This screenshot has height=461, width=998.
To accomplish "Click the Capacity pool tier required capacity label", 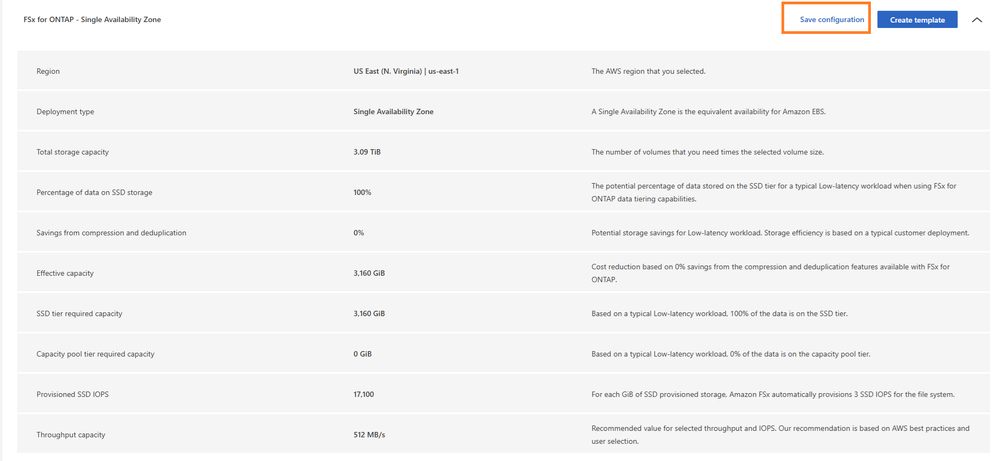I will point(95,354).
